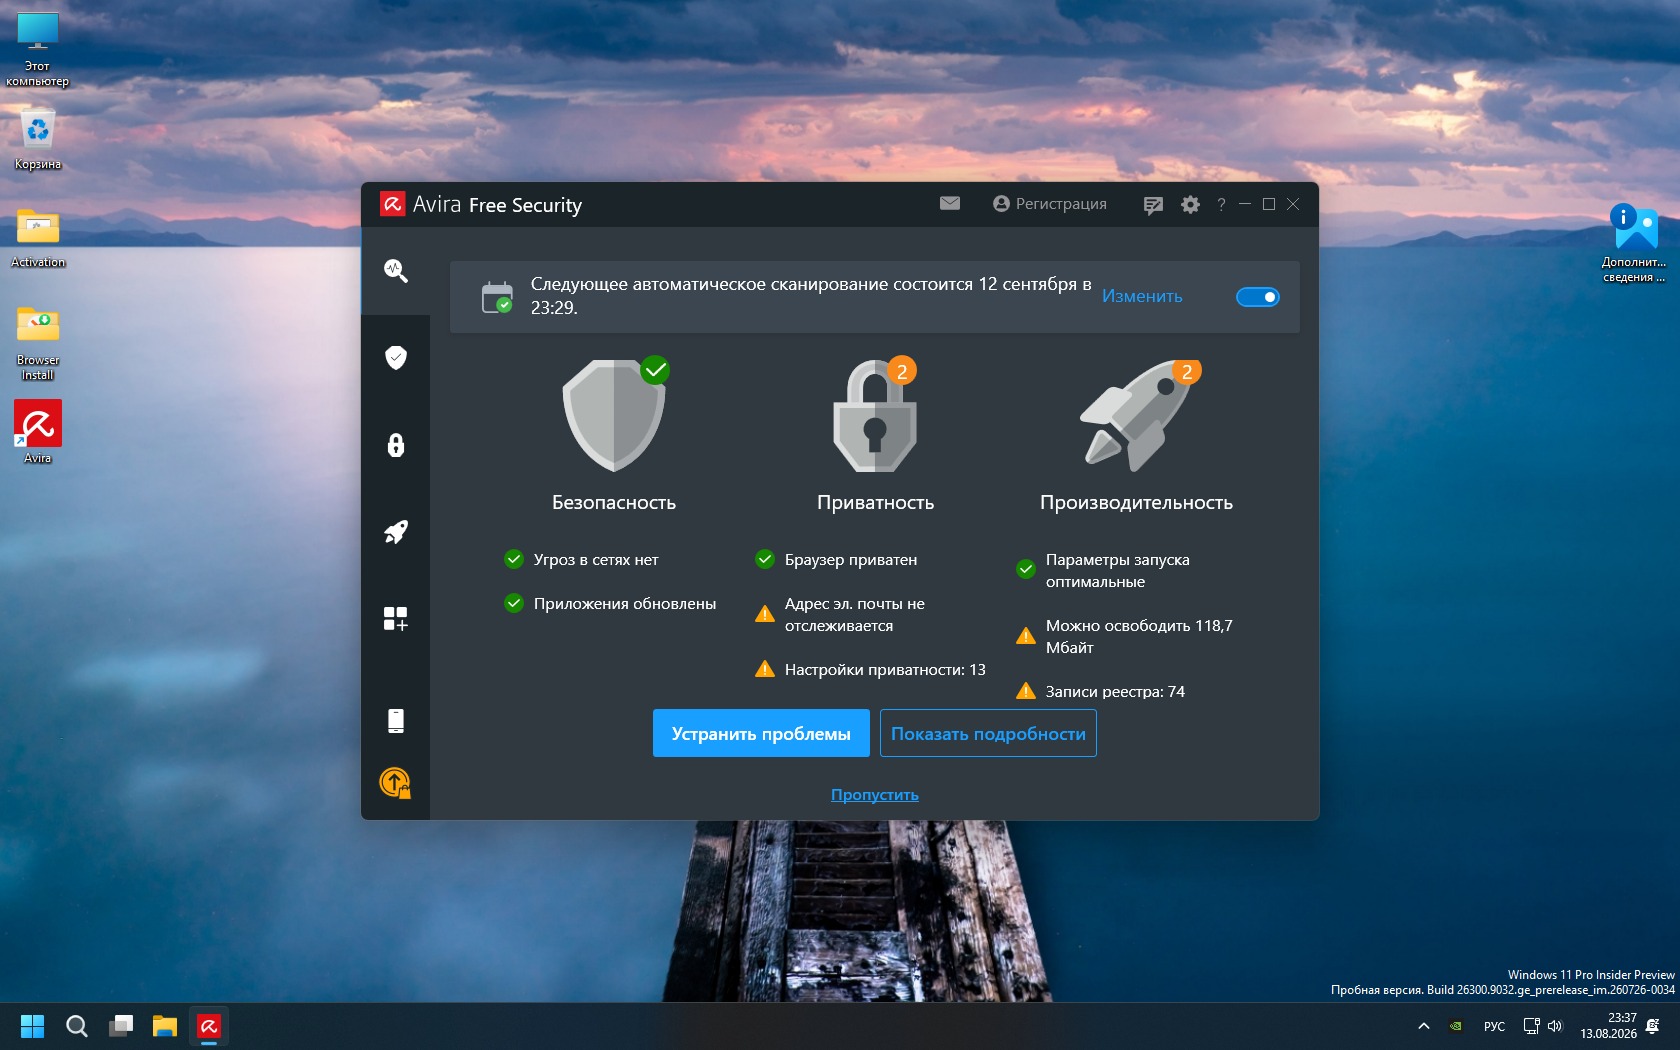This screenshot has height=1050, width=1680.
Task: Click the warning icon beside privacy settings
Action: pyautogui.click(x=765, y=669)
